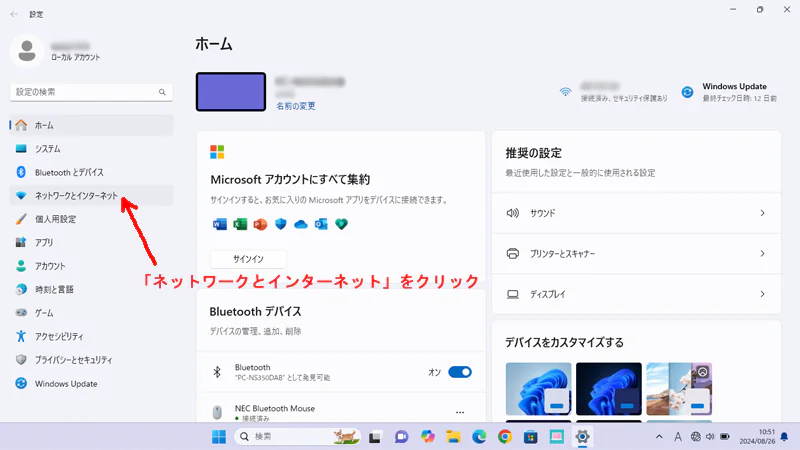Click the desktop preview thumbnail beside device name
Viewport: 800px width, 450px height.
(231, 92)
